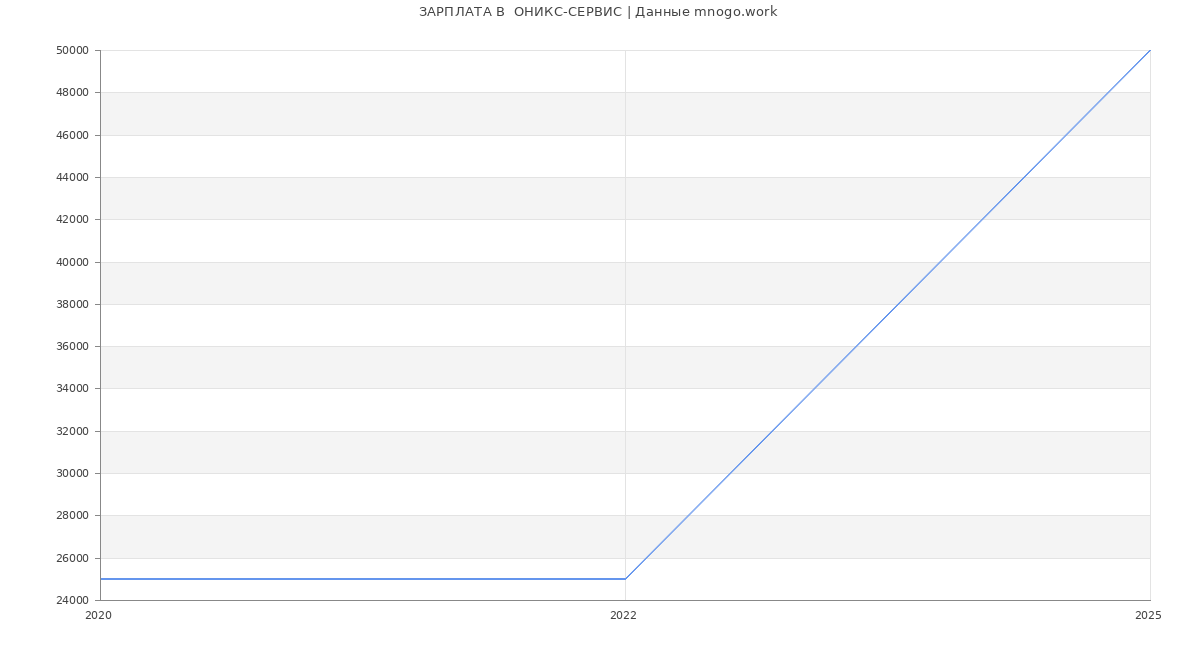Click the 38000 y-axis label
The width and height of the screenshot is (1200, 650).
coord(73,304)
